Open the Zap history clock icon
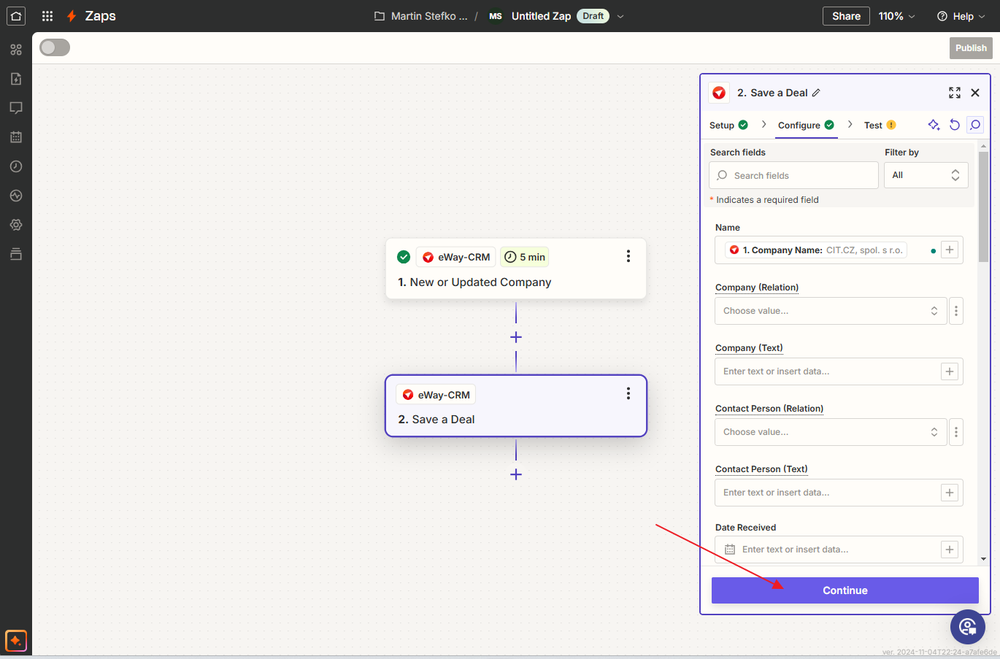 point(16,167)
